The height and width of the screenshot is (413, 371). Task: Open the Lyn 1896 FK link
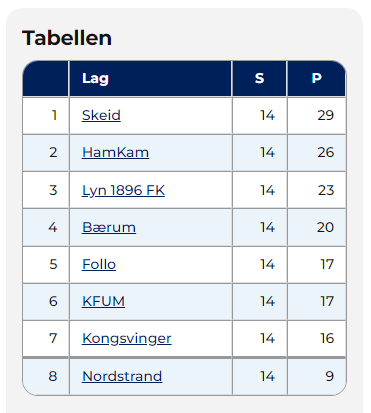[x=123, y=190]
